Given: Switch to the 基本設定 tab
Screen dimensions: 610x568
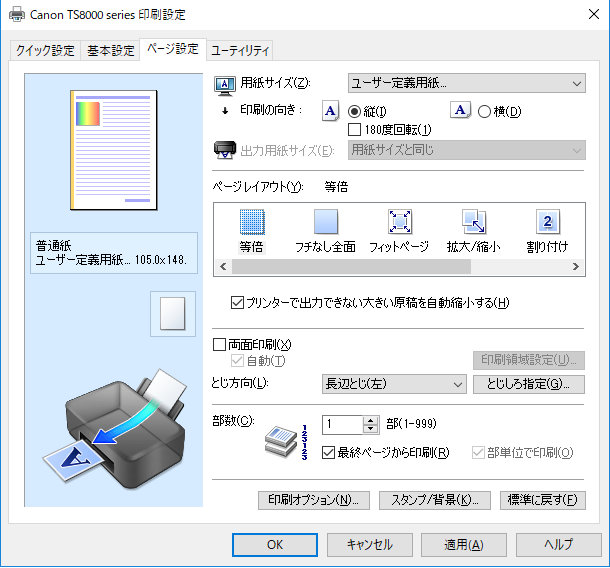Looking at the screenshot, I should tap(110, 51).
